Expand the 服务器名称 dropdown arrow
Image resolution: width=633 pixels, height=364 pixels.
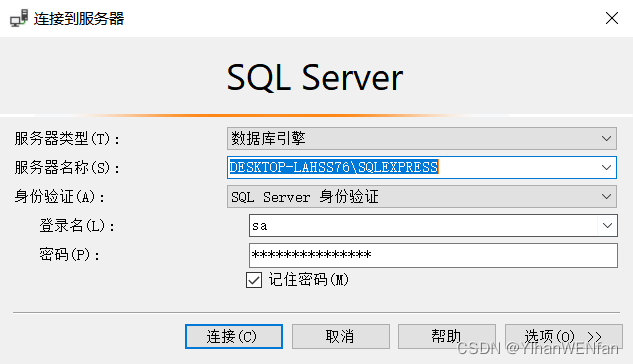[x=606, y=167]
